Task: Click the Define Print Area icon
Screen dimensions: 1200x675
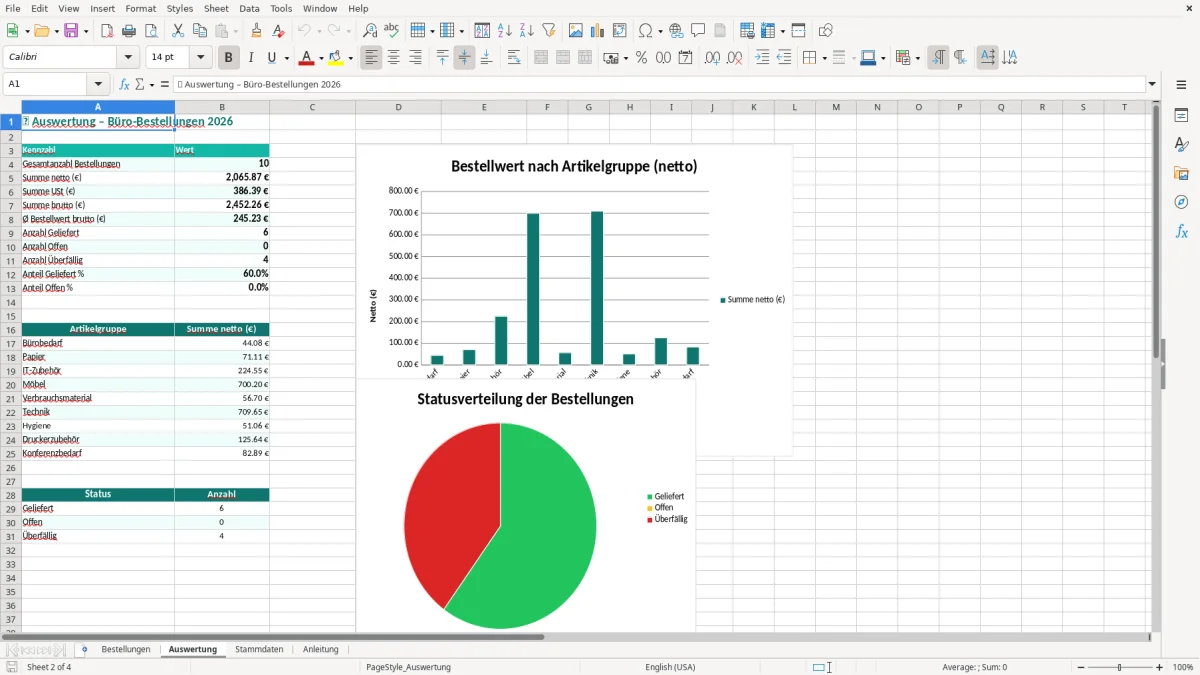Action: point(747,31)
